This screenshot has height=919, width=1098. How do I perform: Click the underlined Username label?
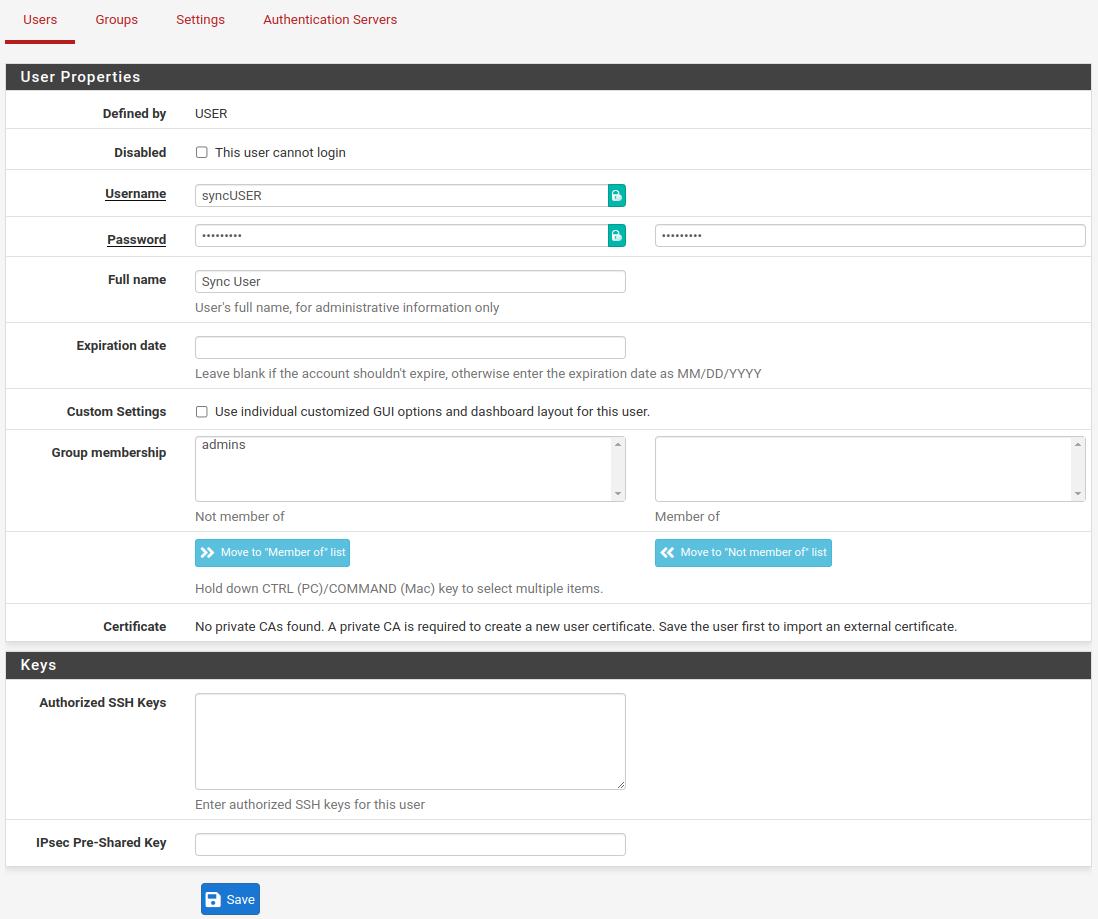[x=136, y=193]
